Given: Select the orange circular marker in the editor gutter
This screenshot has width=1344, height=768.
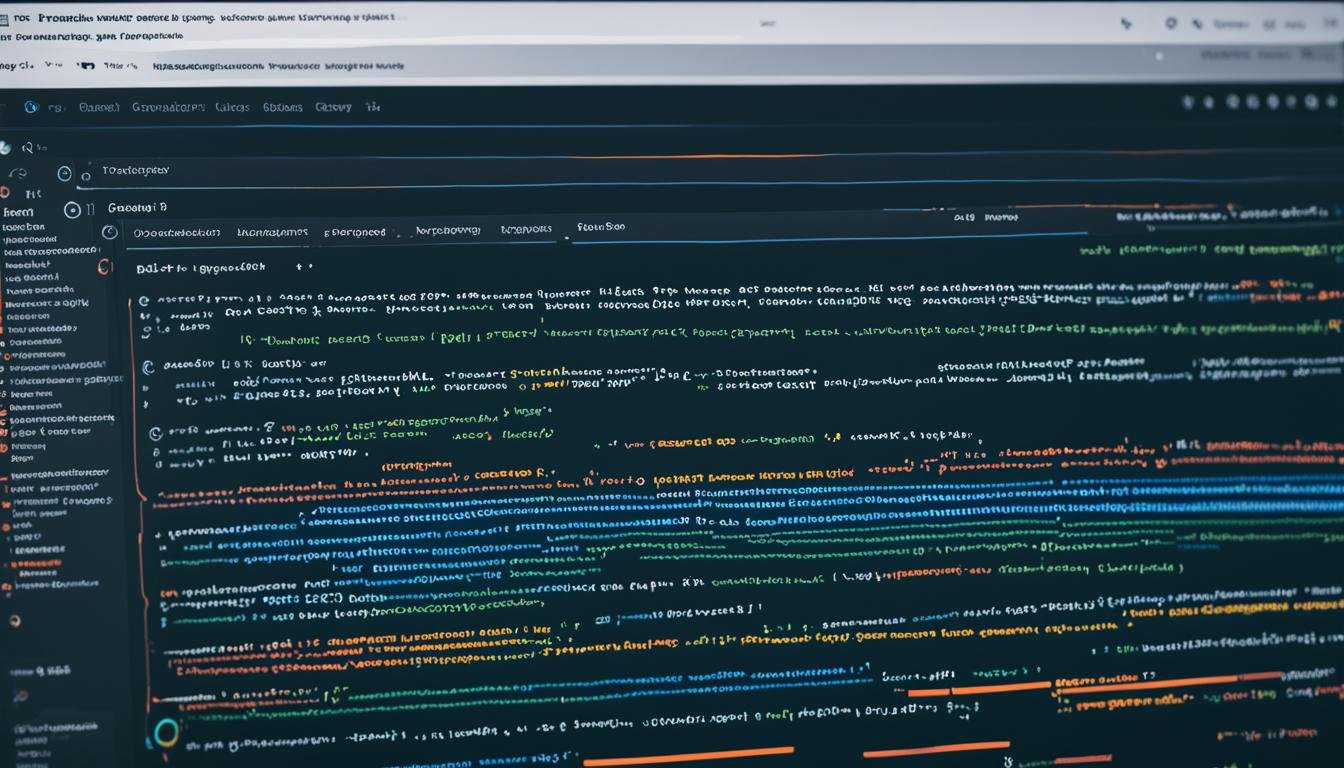Looking at the screenshot, I should 103,267.
